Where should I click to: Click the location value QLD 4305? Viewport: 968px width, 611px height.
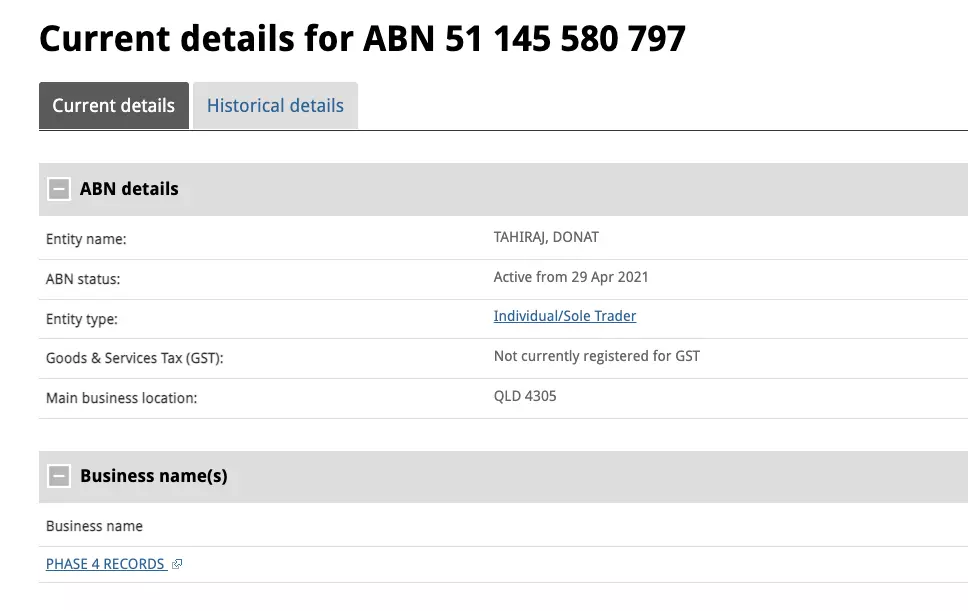pyautogui.click(x=525, y=396)
